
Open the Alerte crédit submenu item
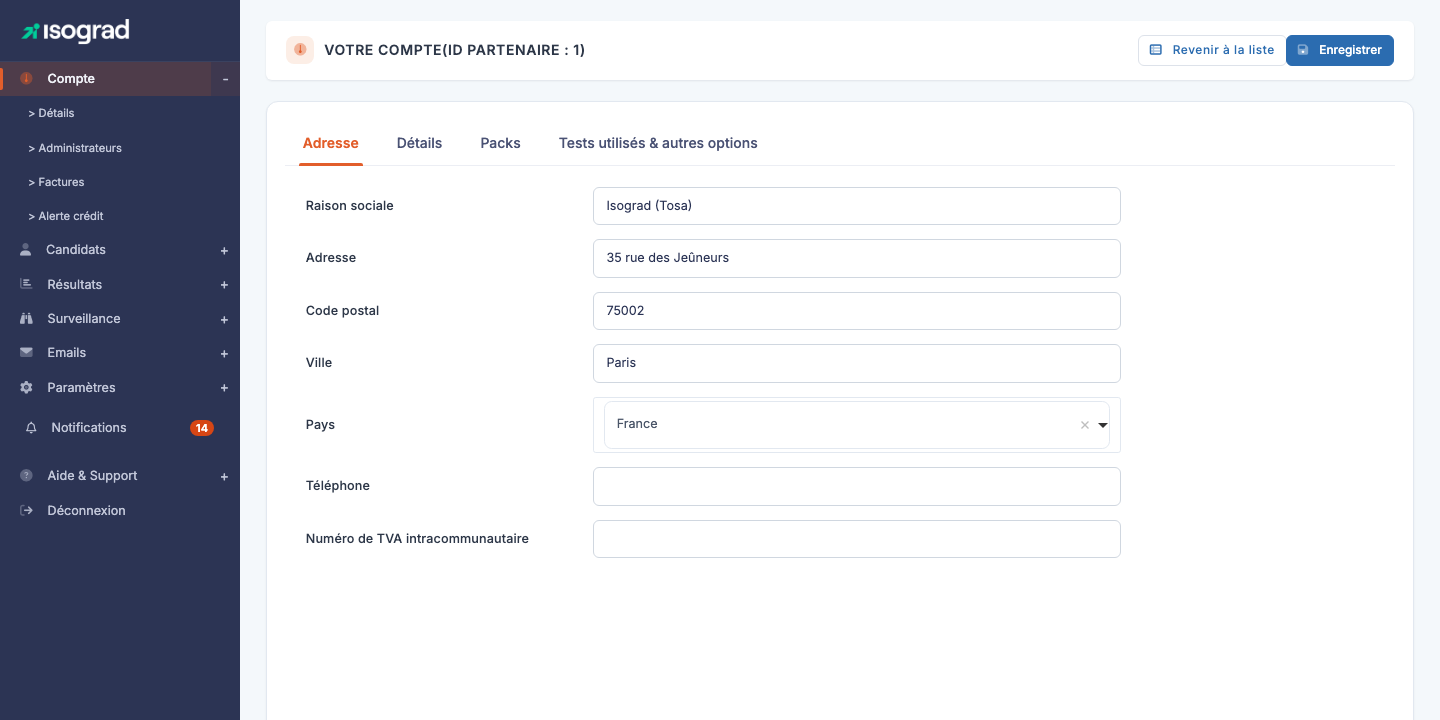[66, 216]
